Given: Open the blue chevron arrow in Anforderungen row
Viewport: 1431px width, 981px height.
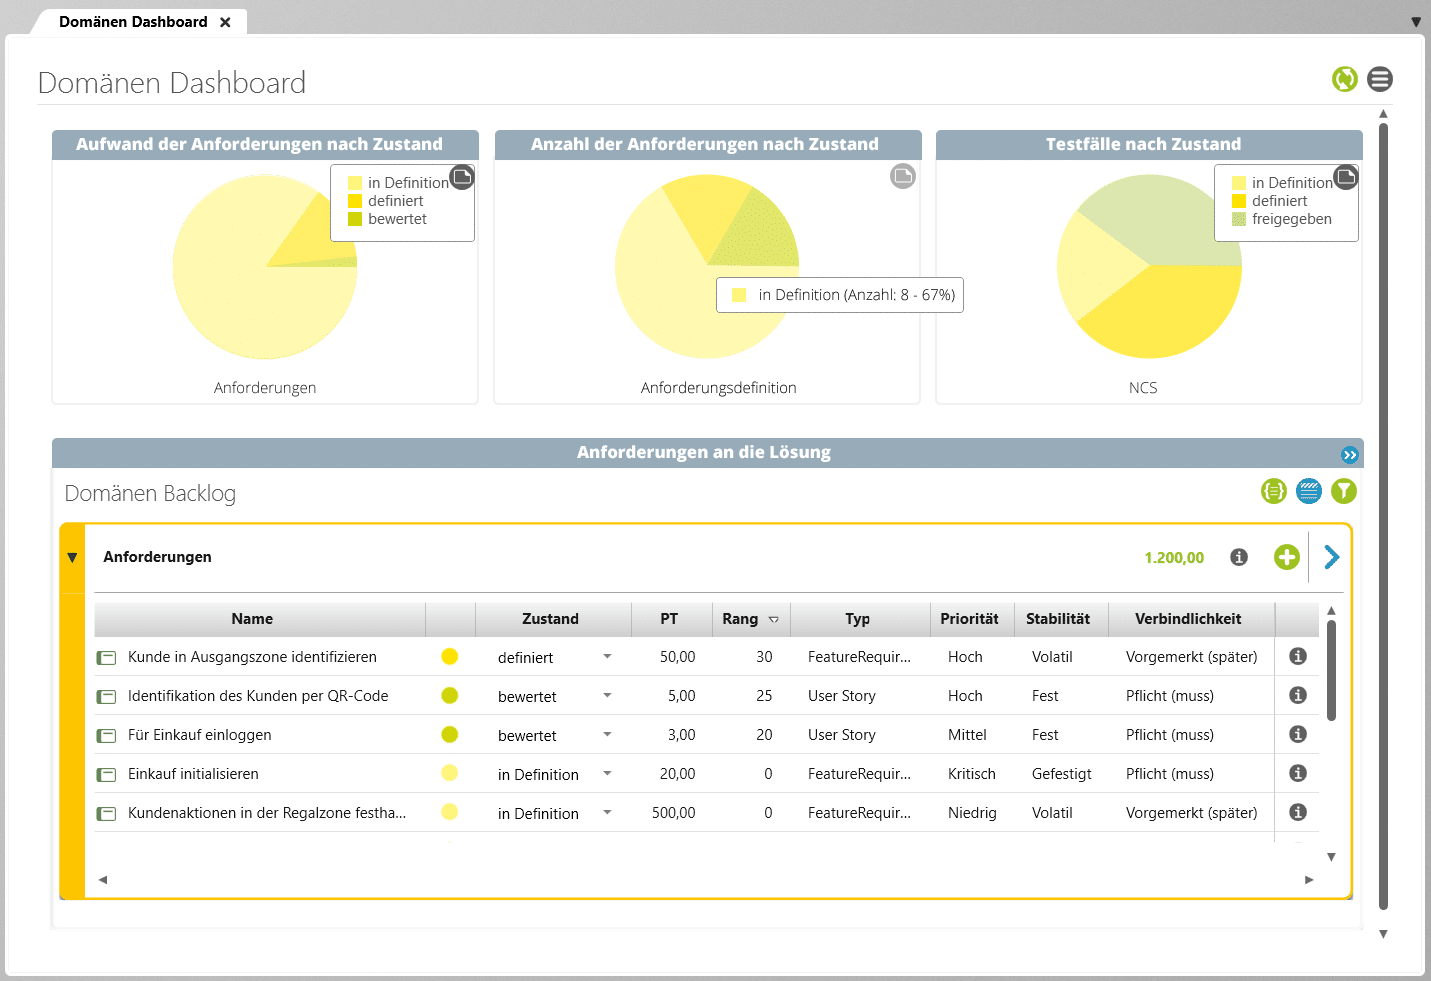Looking at the screenshot, I should coord(1331,557).
